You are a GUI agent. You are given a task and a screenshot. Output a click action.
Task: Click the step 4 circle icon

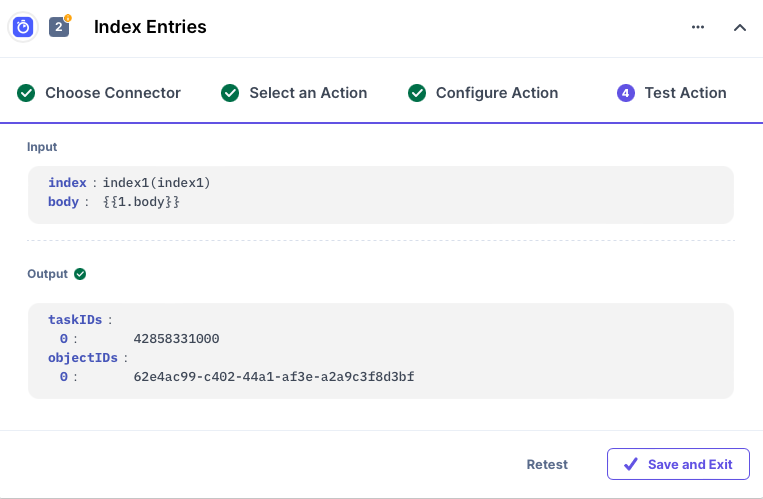coord(626,93)
